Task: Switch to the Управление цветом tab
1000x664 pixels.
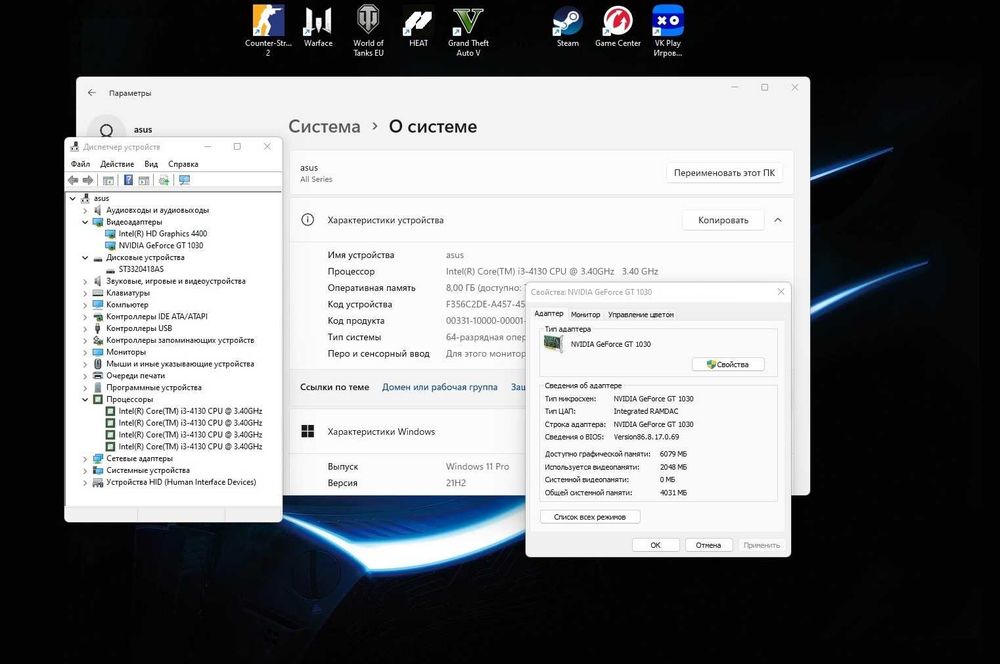Action: click(x=640, y=314)
